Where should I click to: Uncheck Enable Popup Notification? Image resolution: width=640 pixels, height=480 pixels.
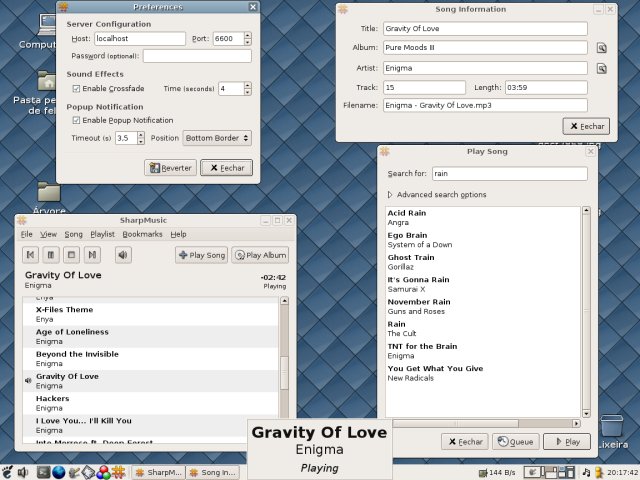[x=76, y=120]
